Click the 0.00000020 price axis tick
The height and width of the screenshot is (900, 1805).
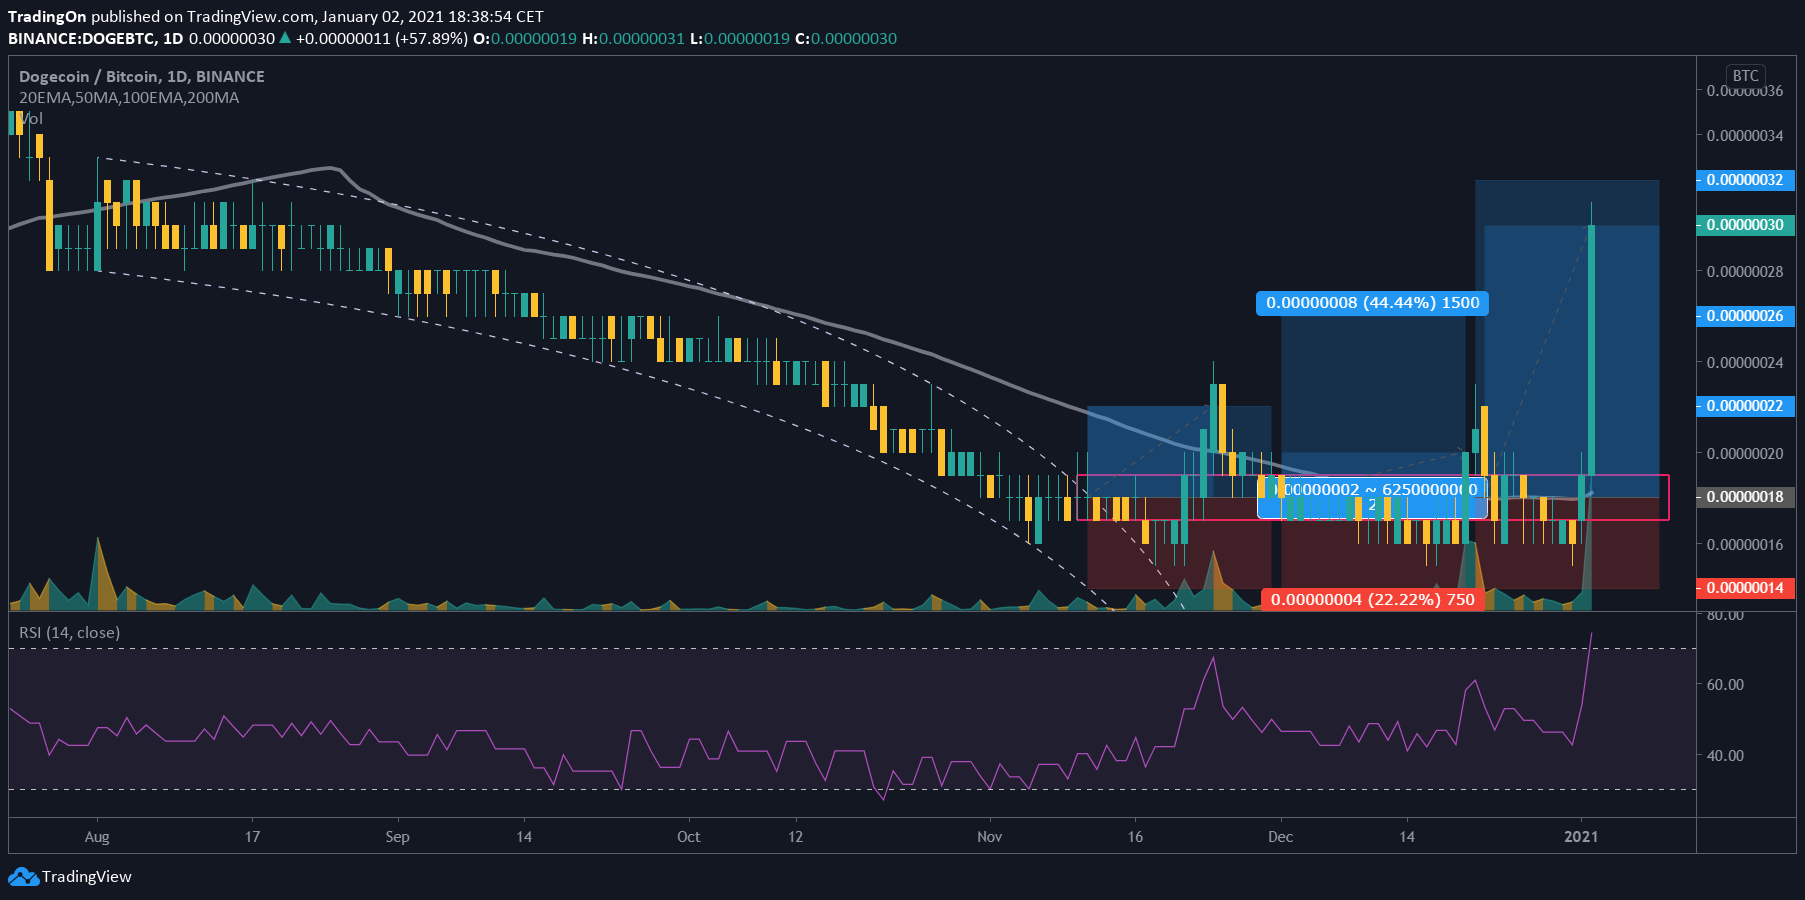(x=1745, y=454)
